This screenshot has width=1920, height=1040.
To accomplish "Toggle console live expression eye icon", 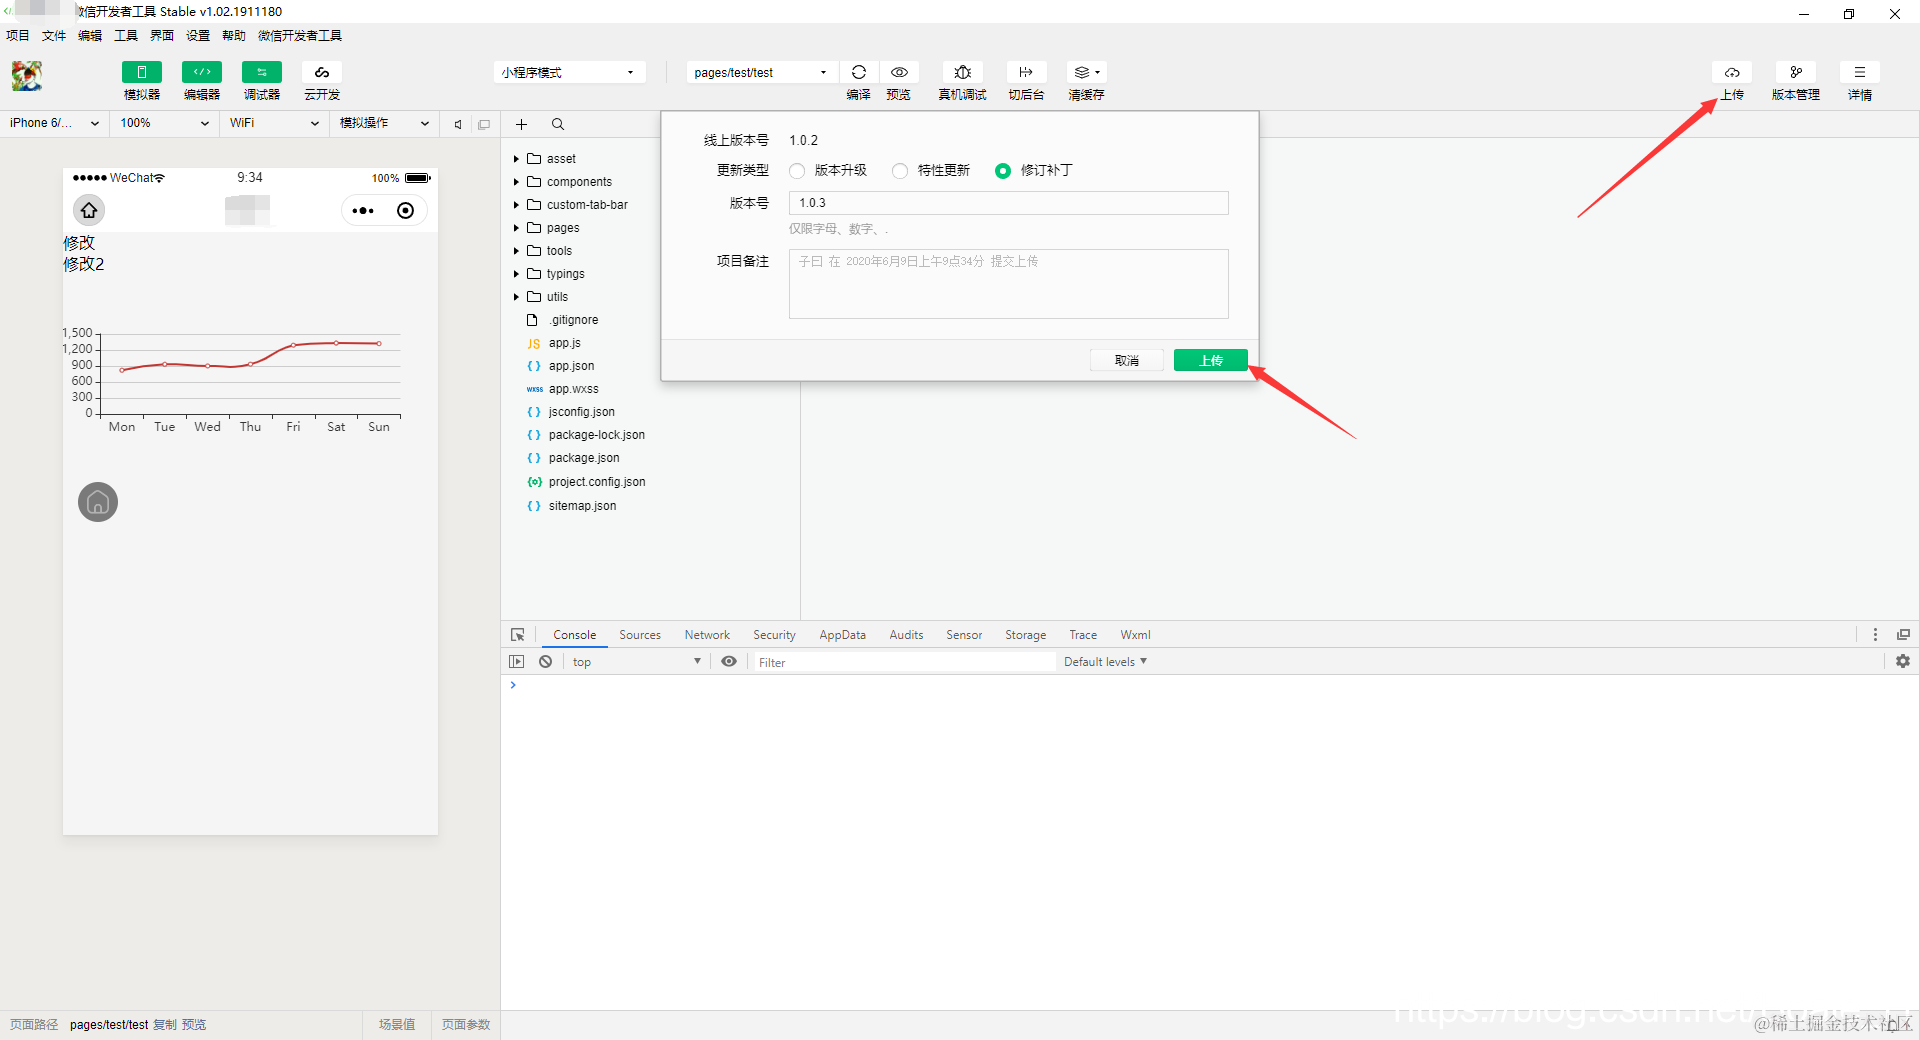I will point(729,661).
